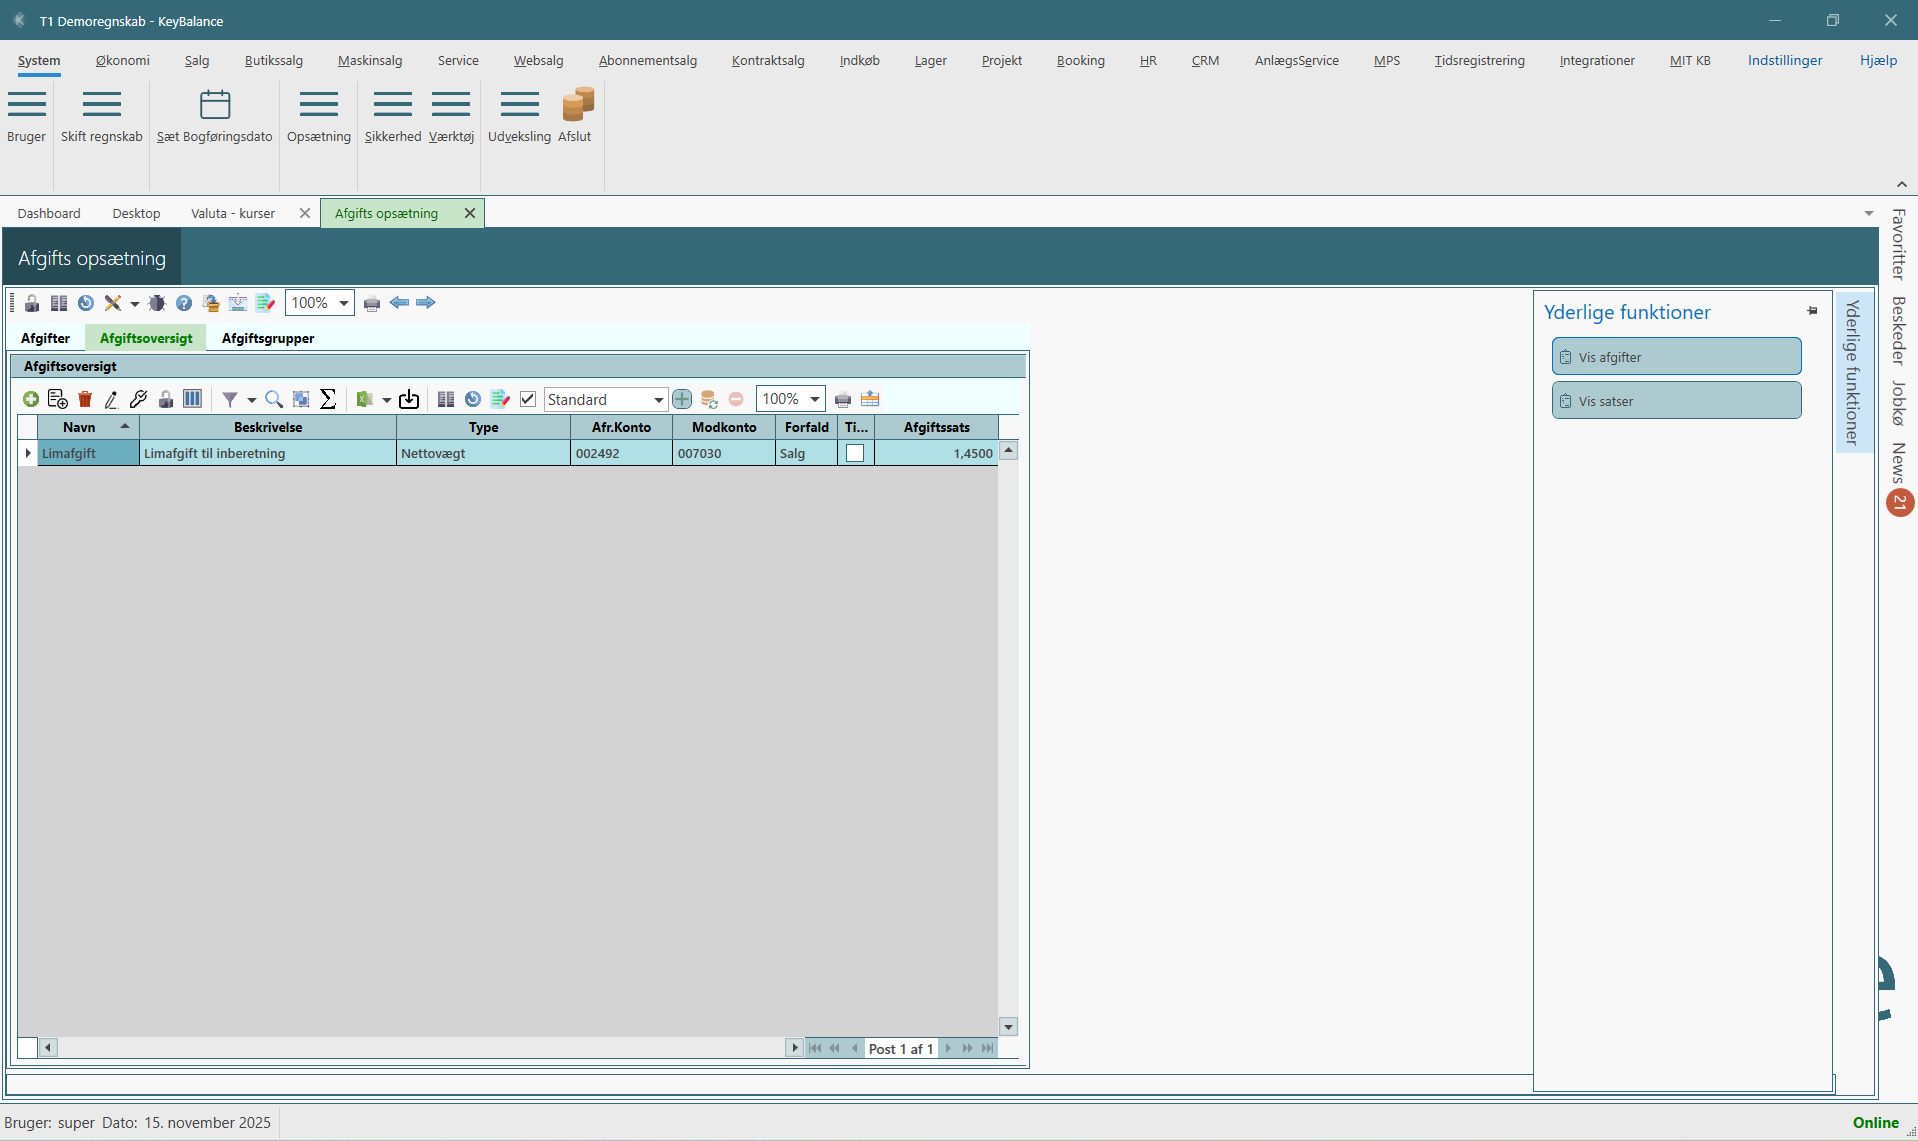Delete the record with the trash icon

(85, 400)
